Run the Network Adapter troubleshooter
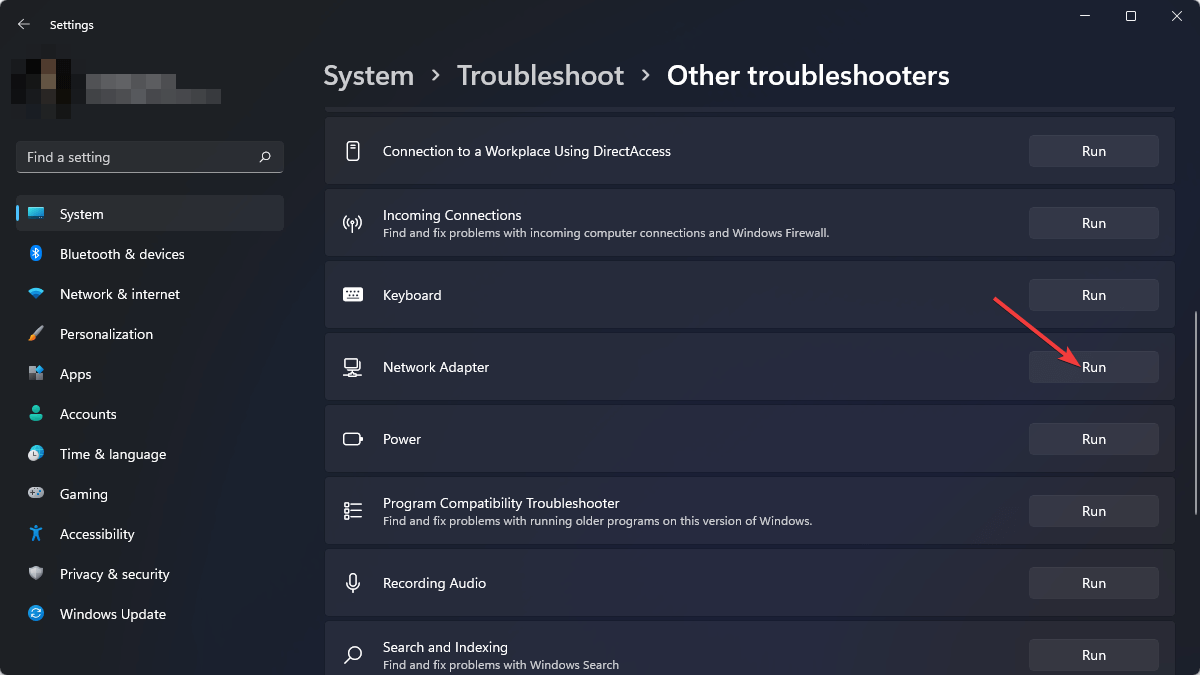 click(x=1093, y=367)
